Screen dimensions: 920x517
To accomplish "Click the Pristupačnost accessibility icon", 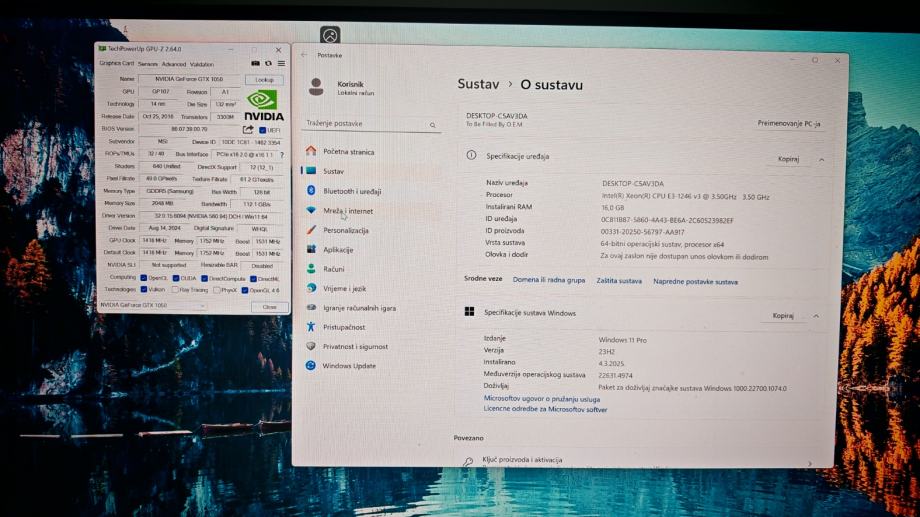I will click(311, 327).
